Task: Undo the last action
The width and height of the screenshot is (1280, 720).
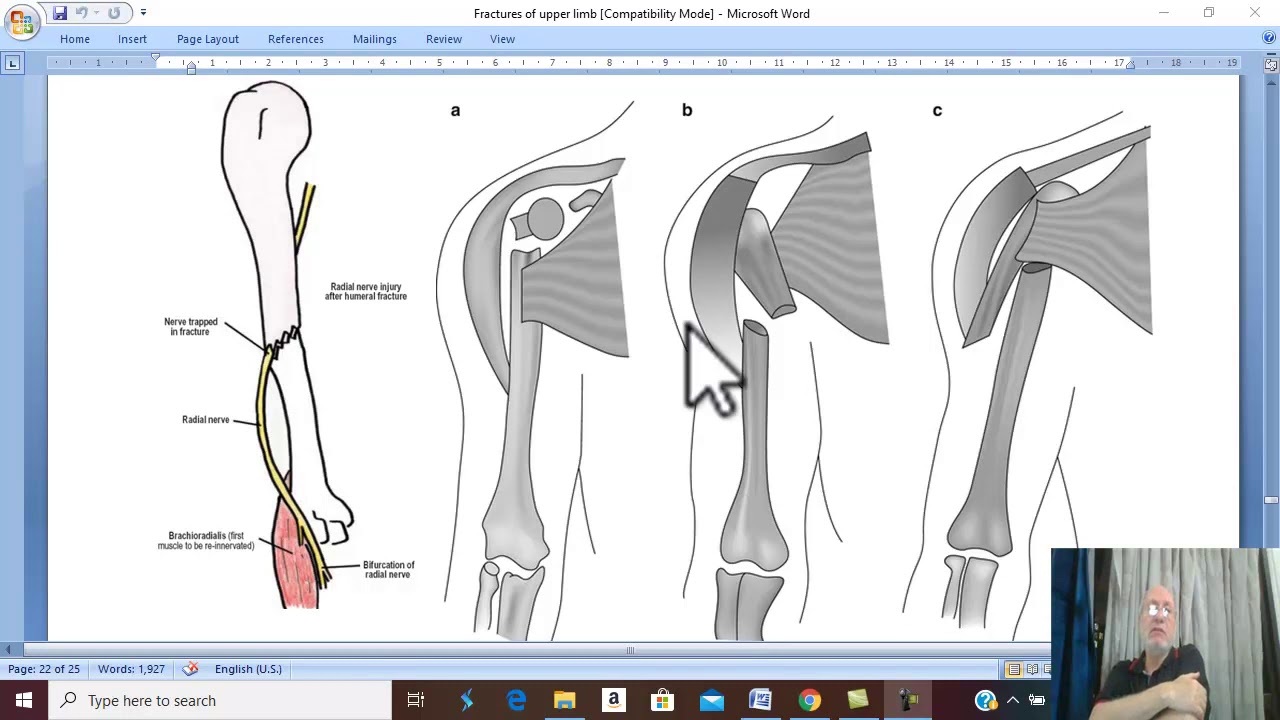Action: point(82,13)
